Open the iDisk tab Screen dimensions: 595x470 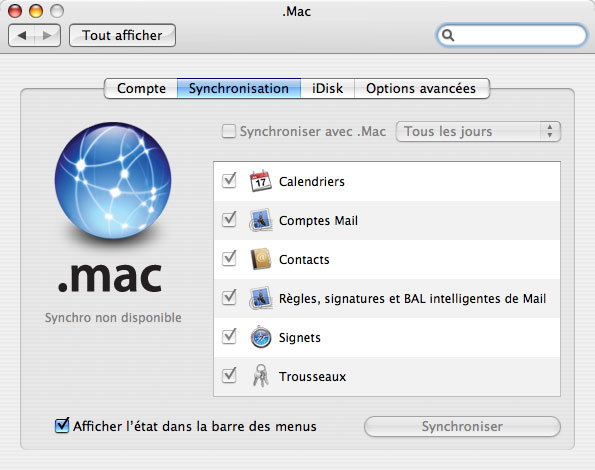point(327,88)
